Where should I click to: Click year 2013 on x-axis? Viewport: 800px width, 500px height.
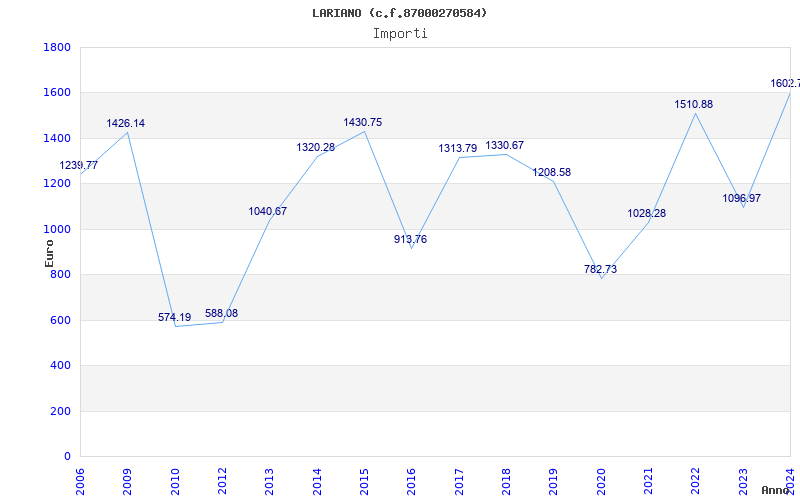[269, 482]
